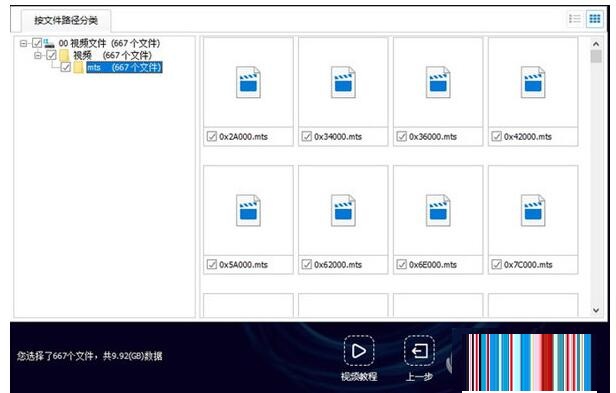Select the 0x42000.mts video file icon
This screenshot has height=393, width=616.
point(533,82)
